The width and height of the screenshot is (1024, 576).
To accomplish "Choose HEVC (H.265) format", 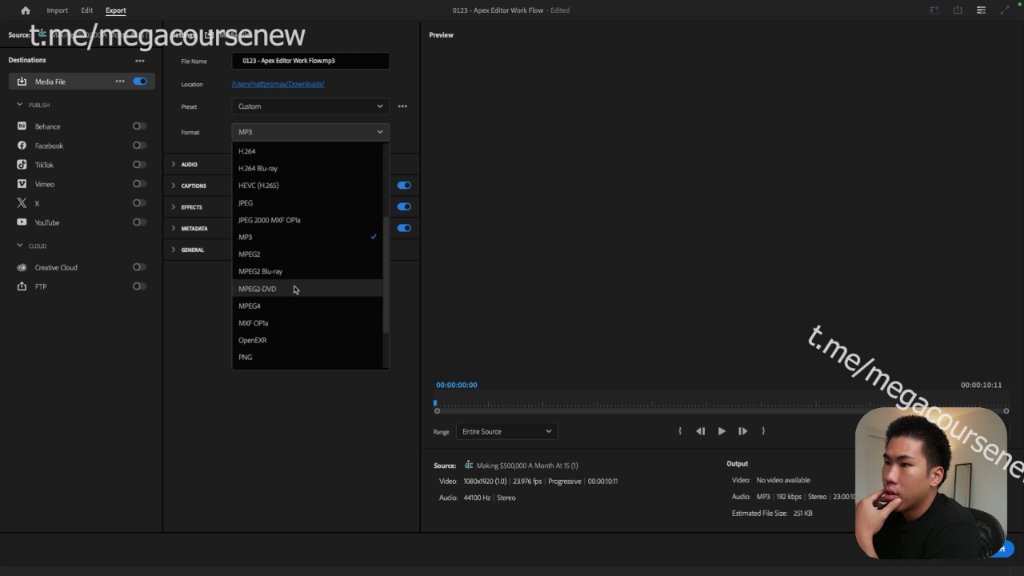I will coord(307,185).
